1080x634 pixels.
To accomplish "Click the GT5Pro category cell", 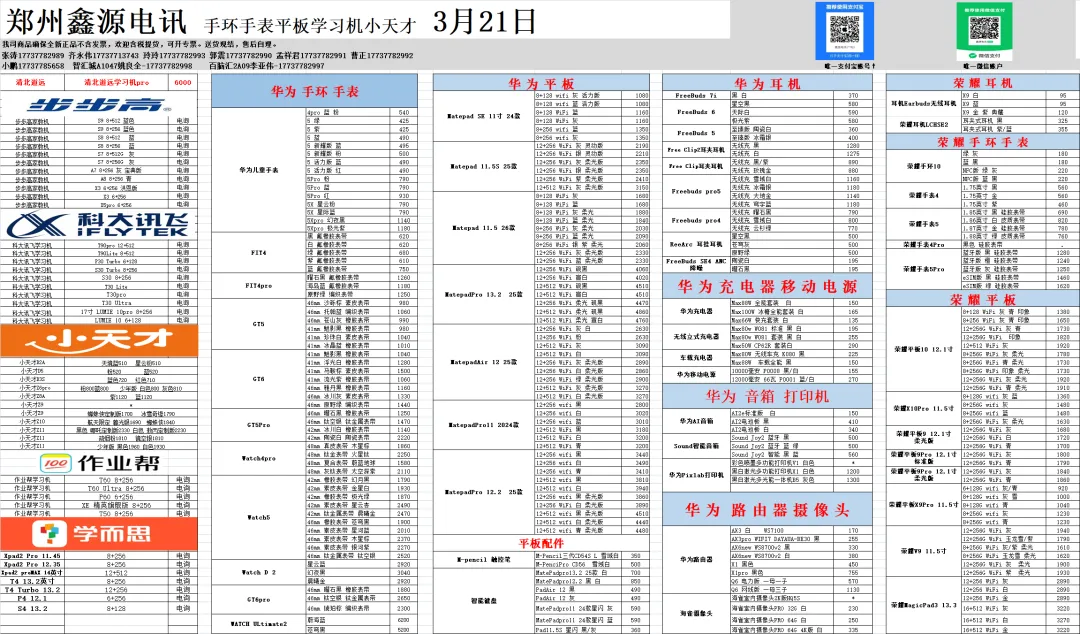I will 259,425.
